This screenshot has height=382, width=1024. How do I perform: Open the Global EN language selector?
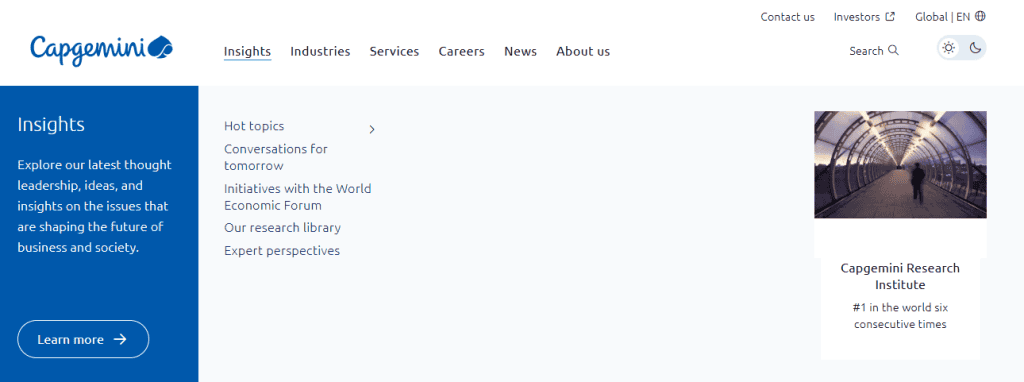(950, 17)
